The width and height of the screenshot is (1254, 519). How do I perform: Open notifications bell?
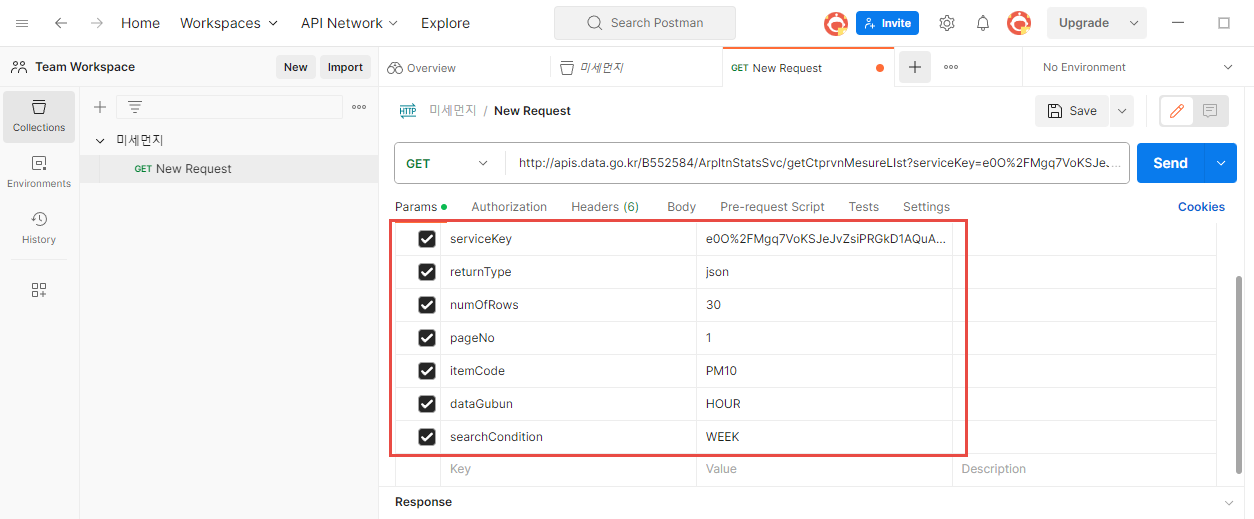[x=983, y=23]
